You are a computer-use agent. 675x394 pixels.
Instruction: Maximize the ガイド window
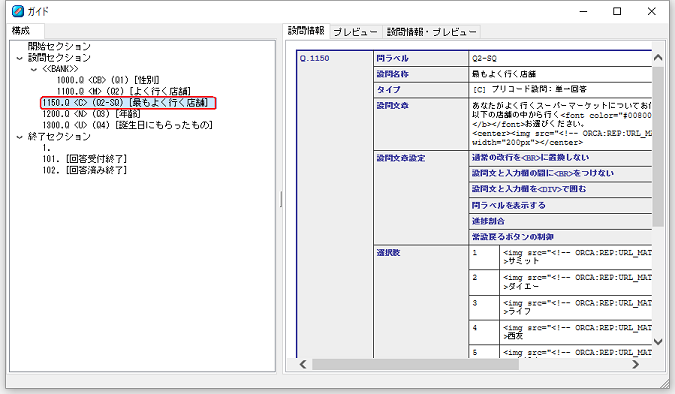tap(617, 11)
